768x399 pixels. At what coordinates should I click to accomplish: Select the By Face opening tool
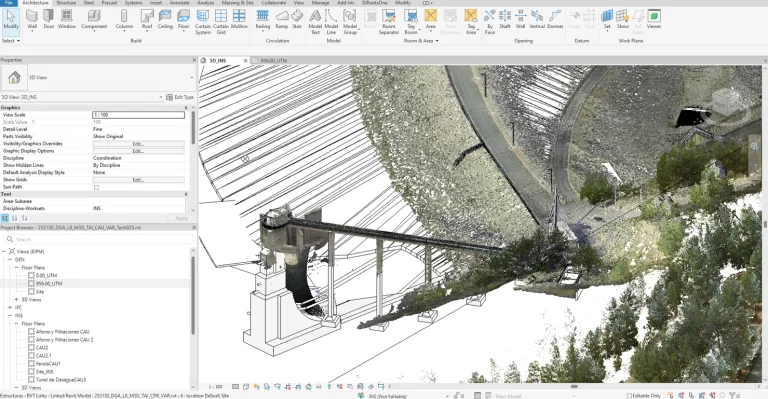pos(490,22)
